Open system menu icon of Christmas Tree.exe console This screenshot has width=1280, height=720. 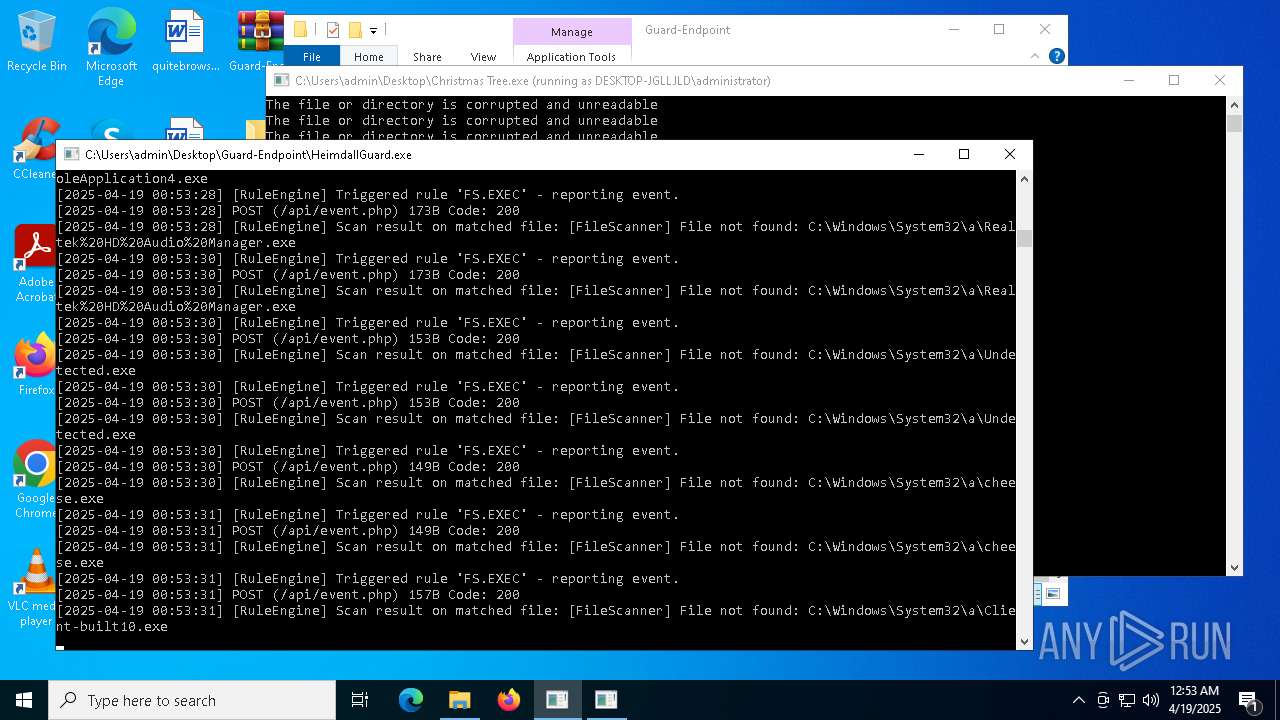click(x=281, y=81)
